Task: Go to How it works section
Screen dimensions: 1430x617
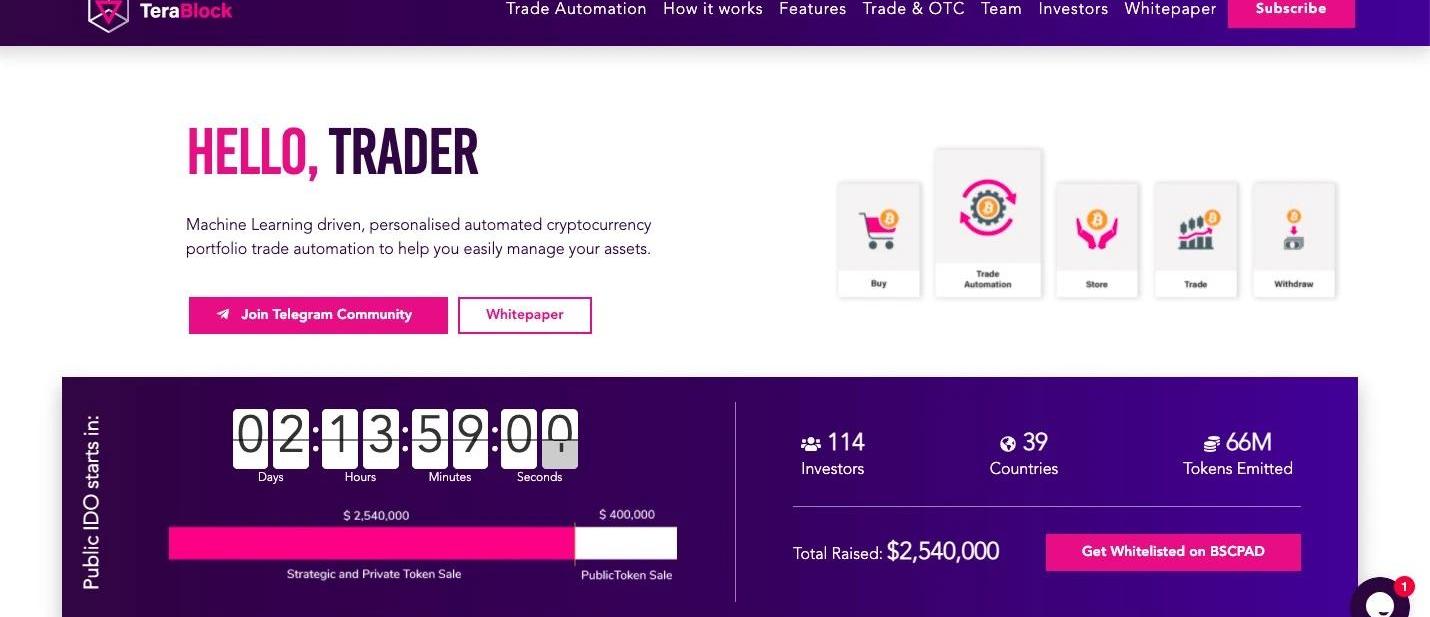Action: coord(712,9)
